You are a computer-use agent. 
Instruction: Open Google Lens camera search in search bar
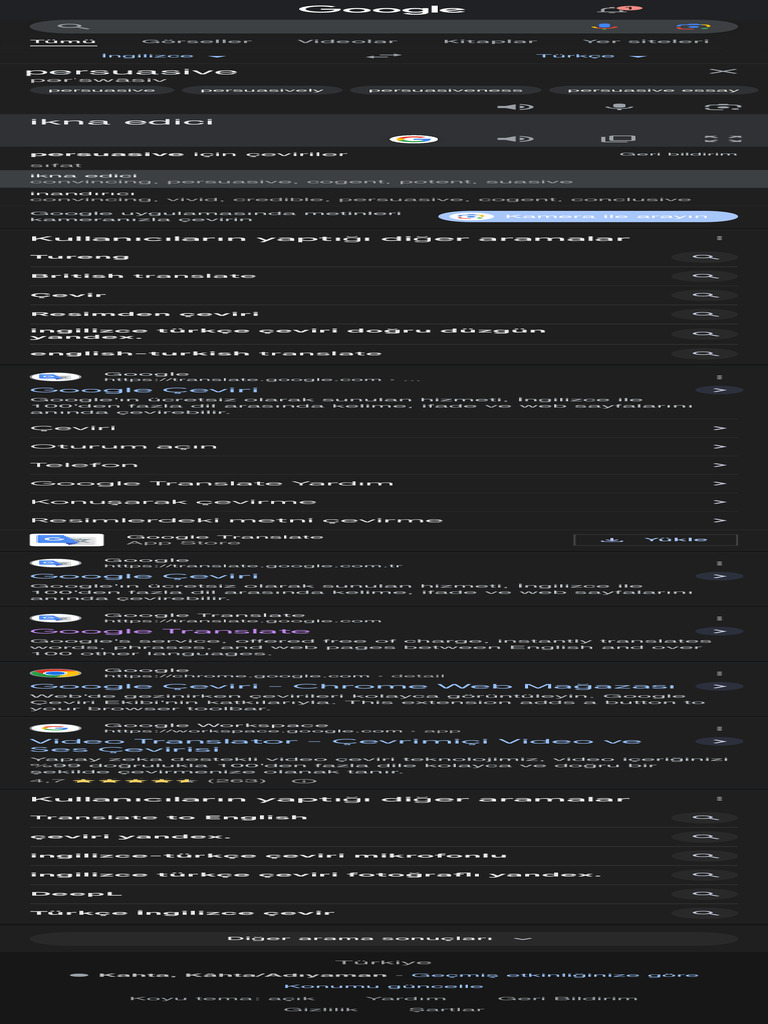693,27
